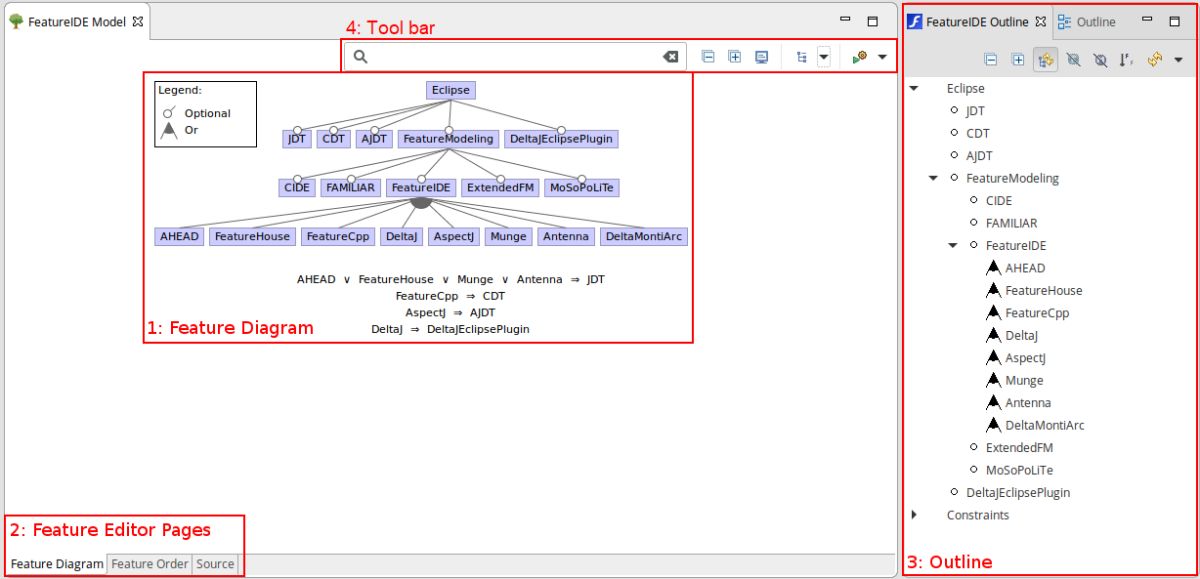Click the Or-group icon beside DeltaJ in outline

[x=993, y=335]
